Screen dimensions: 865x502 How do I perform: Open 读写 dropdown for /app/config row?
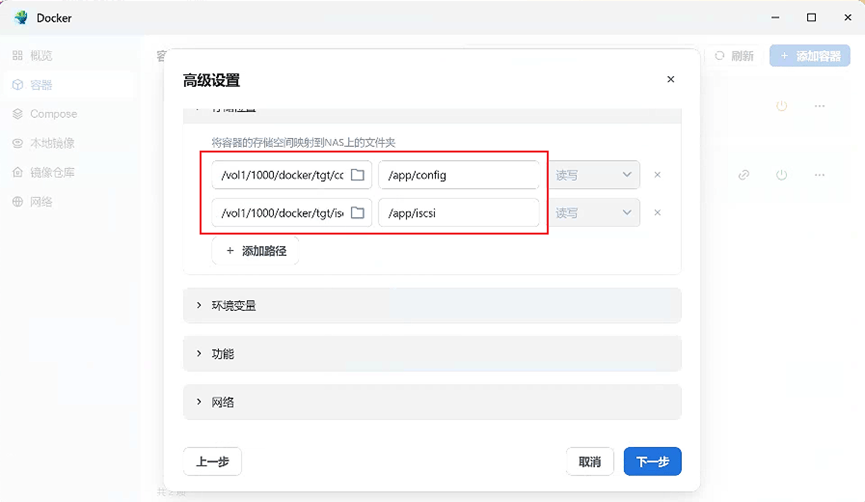tap(594, 175)
